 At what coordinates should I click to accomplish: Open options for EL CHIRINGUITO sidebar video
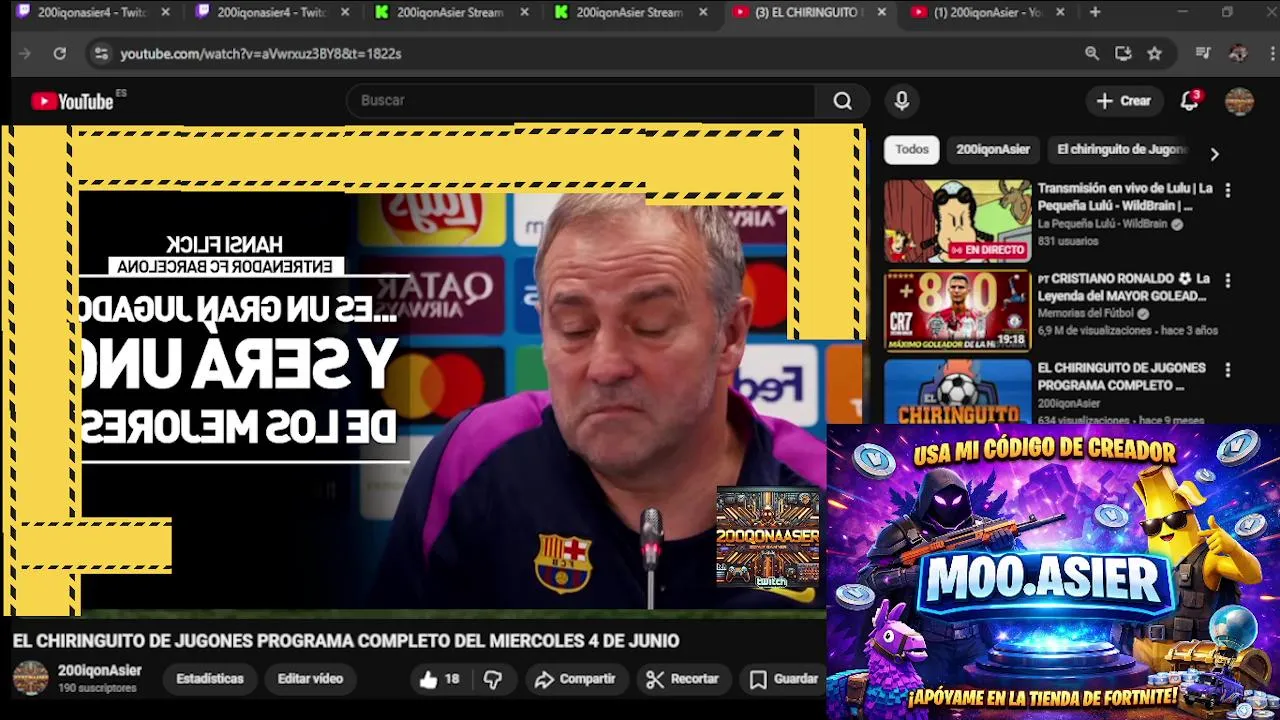tap(1227, 370)
